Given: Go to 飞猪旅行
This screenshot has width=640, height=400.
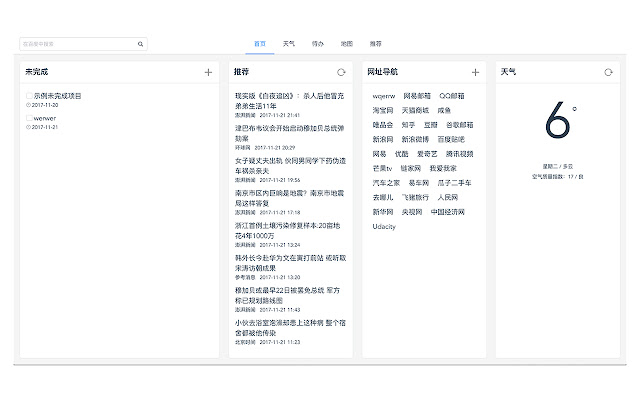Looking at the screenshot, I should (416, 197).
